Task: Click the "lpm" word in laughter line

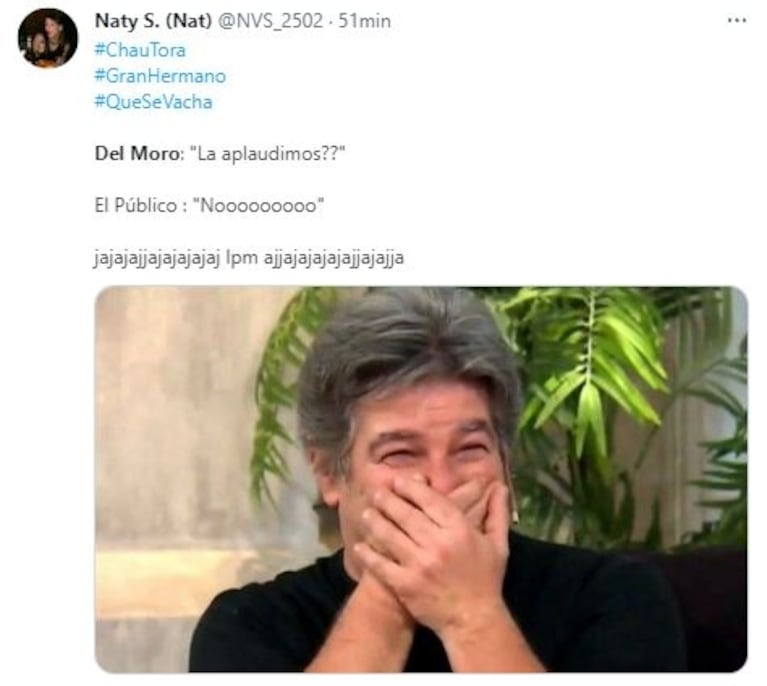Action: (241, 258)
